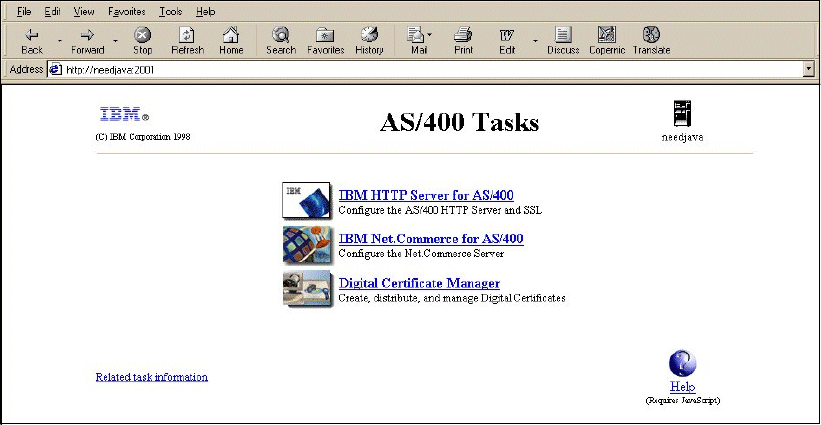
Task: Click the '(Requires JavaScript)' note
Action: pos(683,400)
